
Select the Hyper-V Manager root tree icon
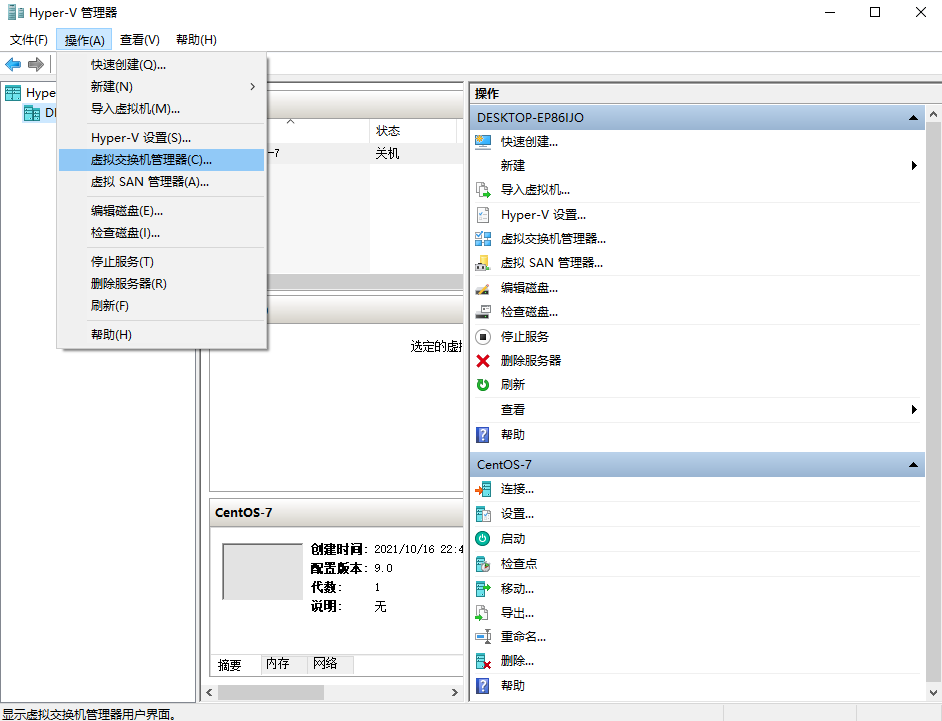pos(13,93)
